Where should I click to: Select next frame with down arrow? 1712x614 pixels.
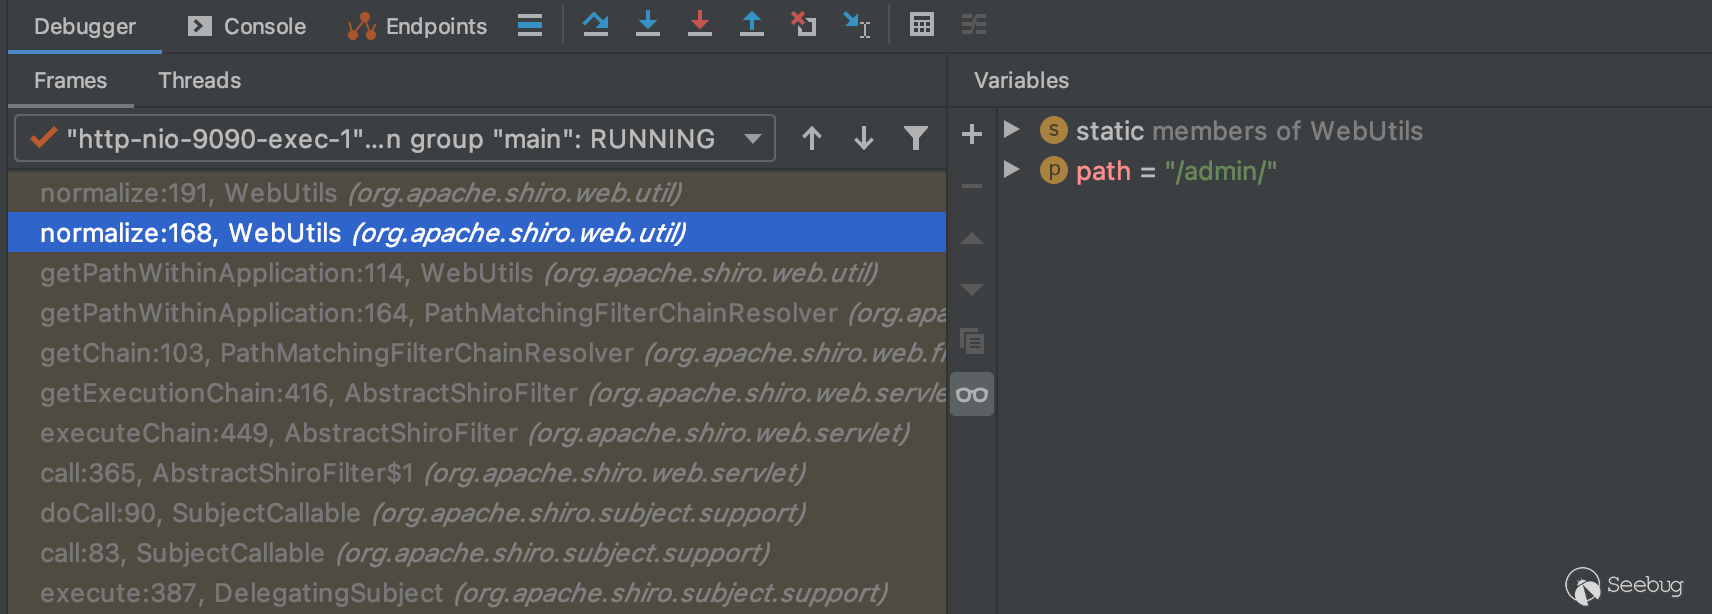click(x=864, y=138)
